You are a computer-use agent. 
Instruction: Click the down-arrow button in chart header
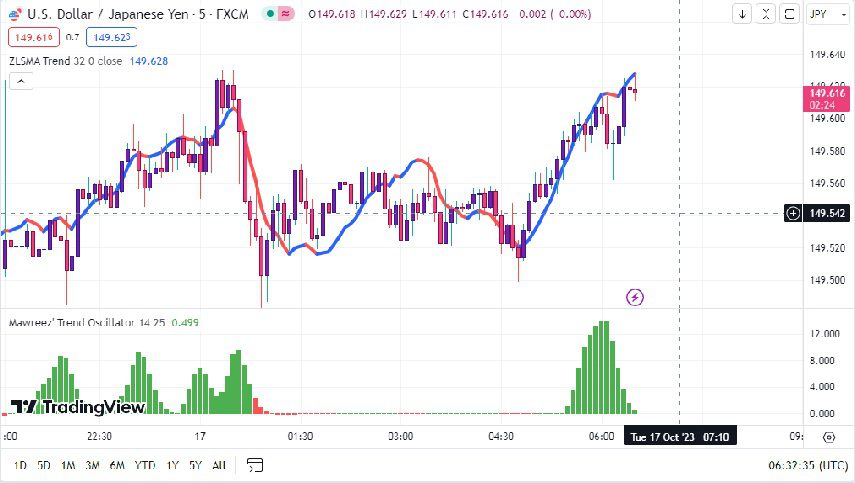[x=742, y=14]
